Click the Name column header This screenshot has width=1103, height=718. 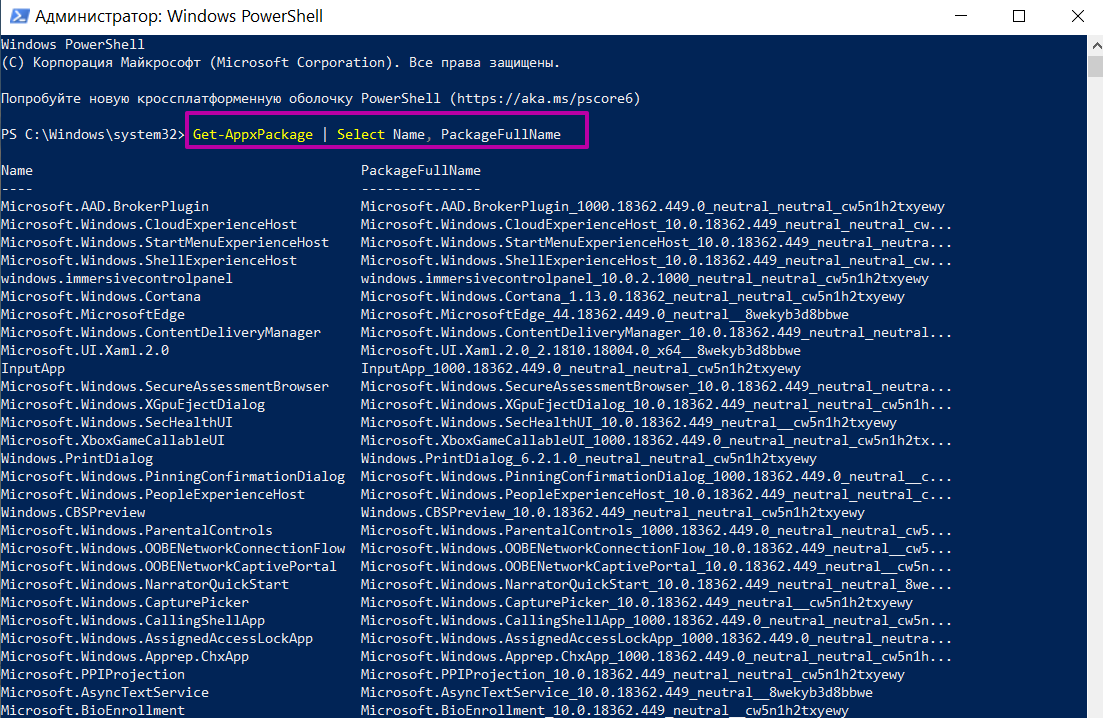click(x=17, y=171)
